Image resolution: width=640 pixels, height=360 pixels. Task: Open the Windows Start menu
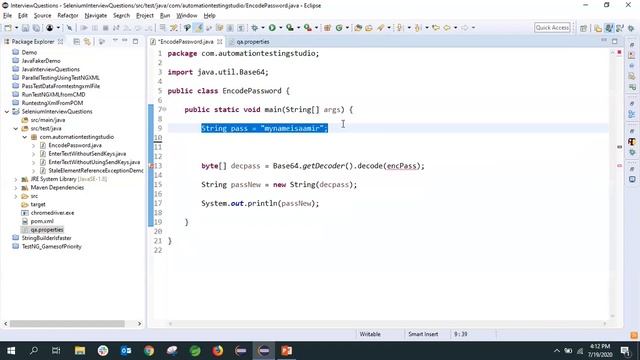11,351
